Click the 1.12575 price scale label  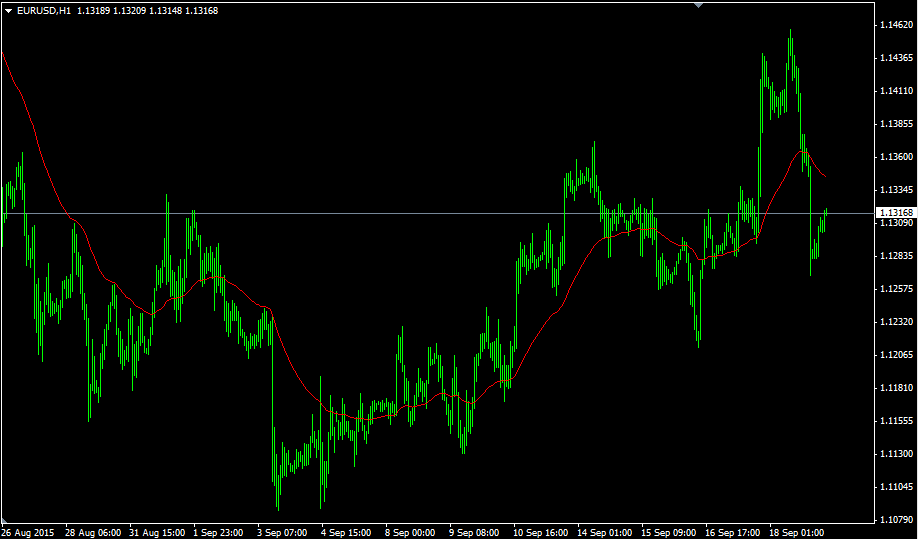[x=896, y=289]
